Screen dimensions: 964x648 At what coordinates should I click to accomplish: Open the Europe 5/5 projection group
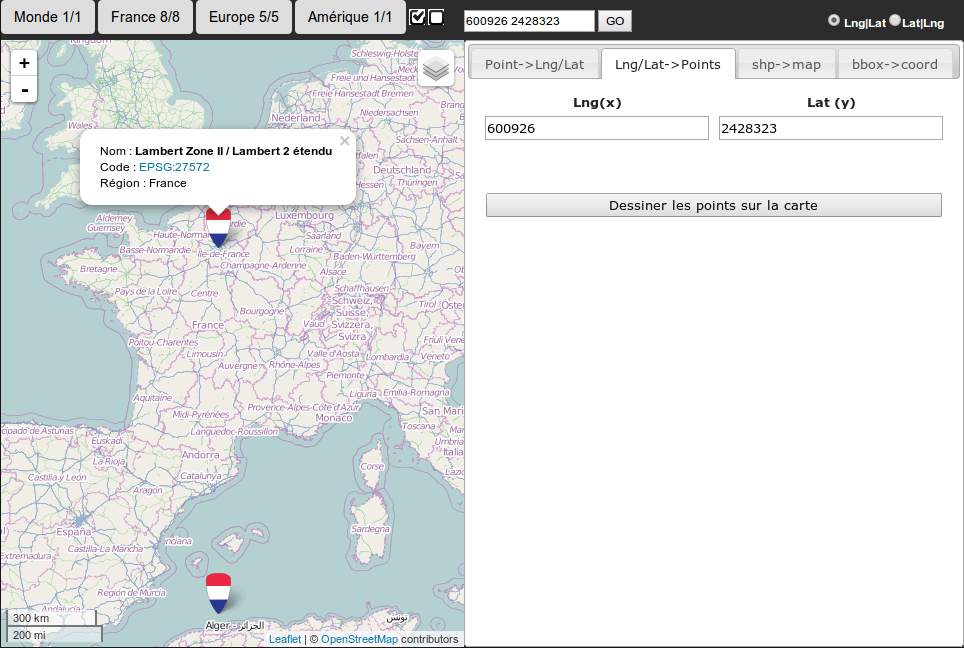click(243, 17)
